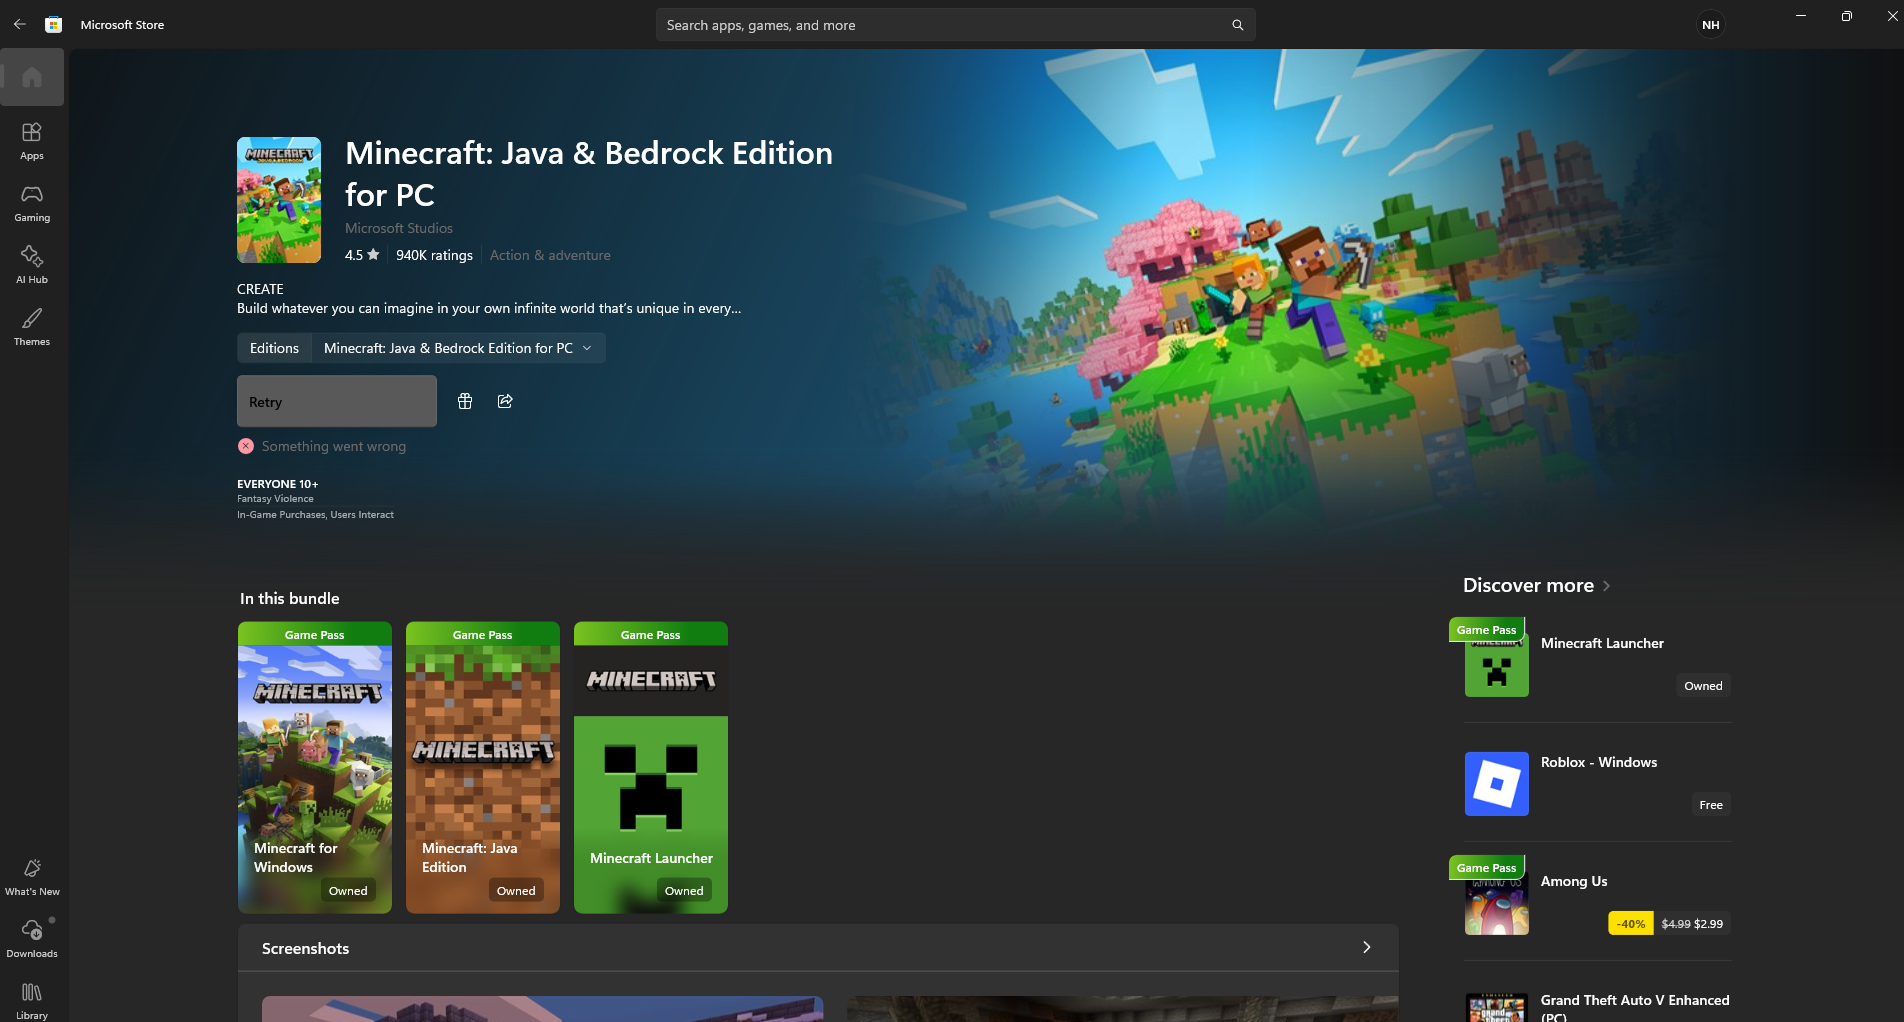The image size is (1904, 1022).
Task: Click the share icon next to Retry
Action: pos(505,401)
